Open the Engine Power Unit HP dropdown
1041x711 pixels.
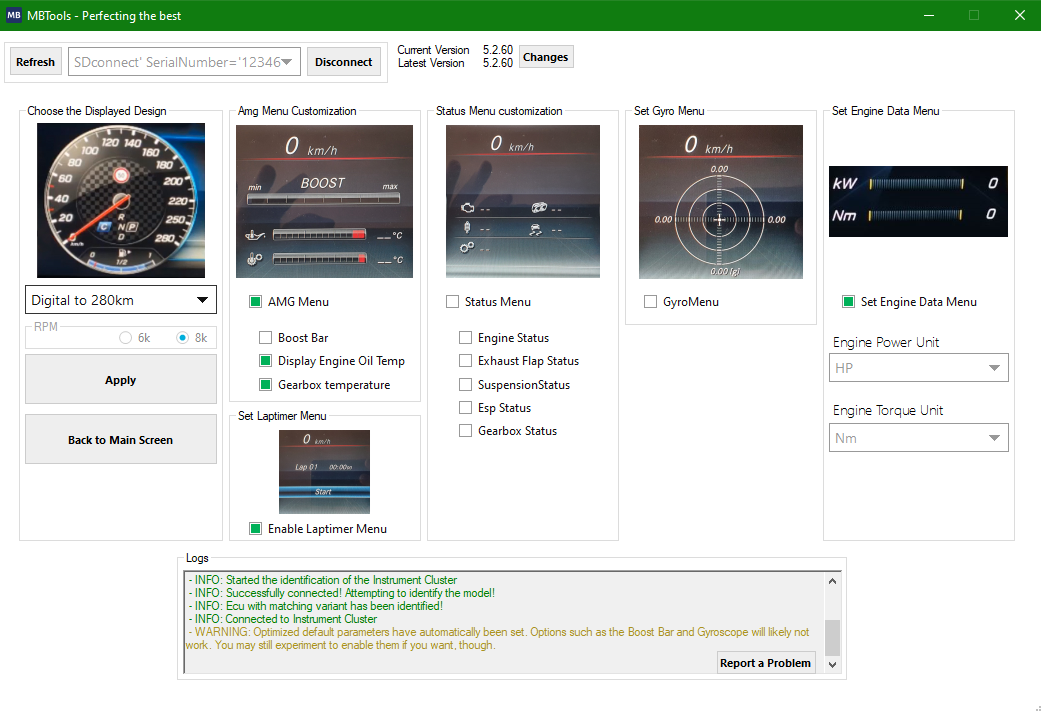(x=918, y=368)
